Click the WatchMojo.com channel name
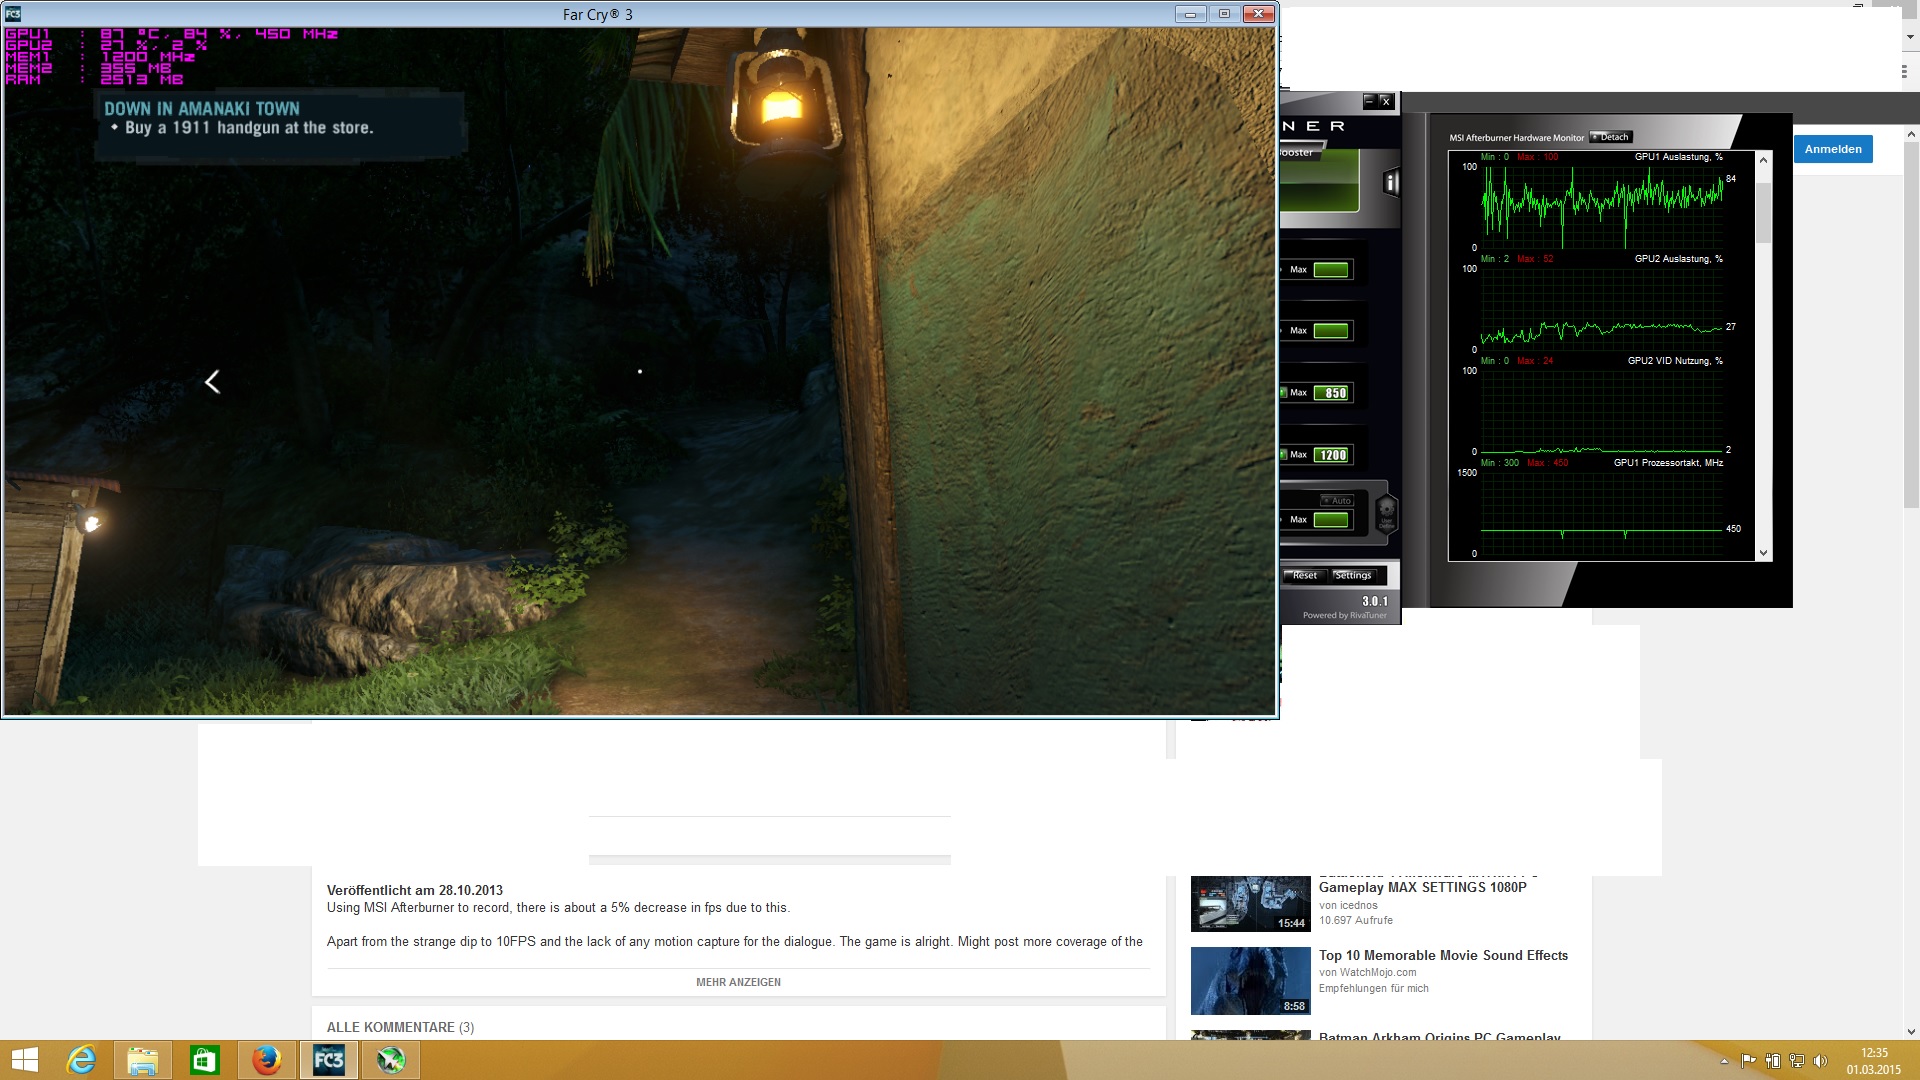This screenshot has width=1920, height=1080. pyautogui.click(x=1378, y=972)
